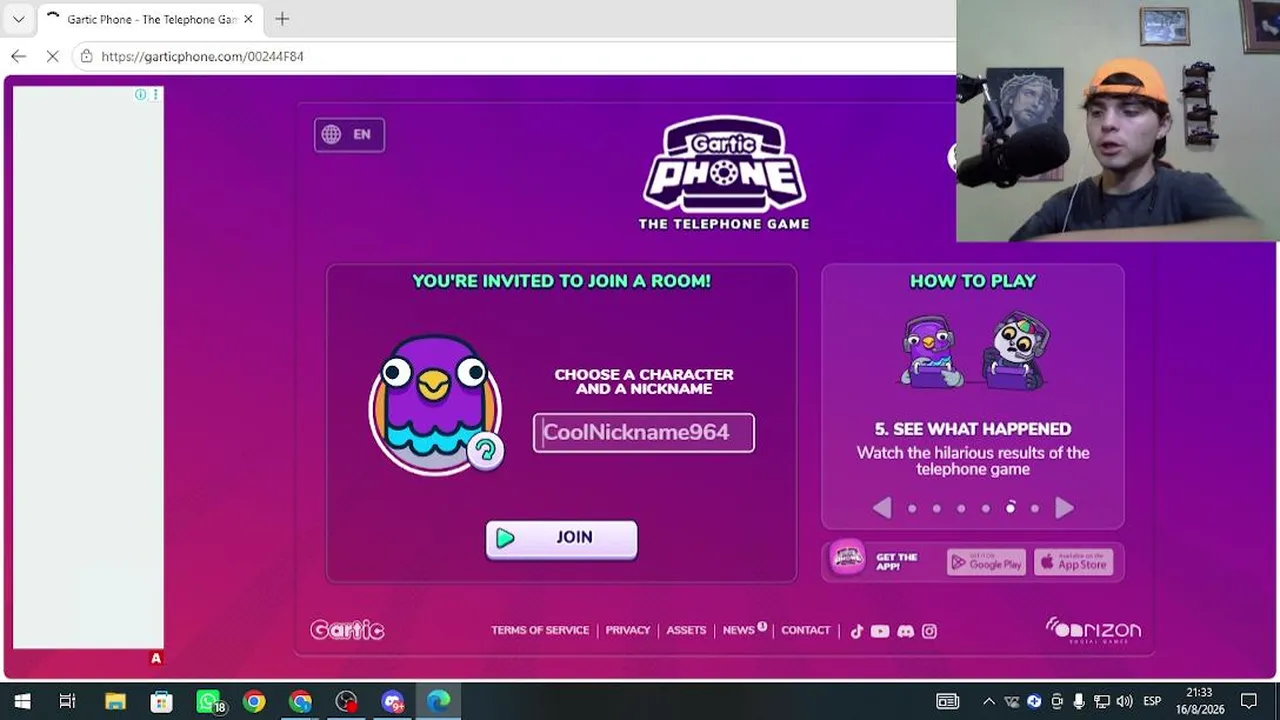Switch to Microsoft Edge on the taskbar
1280x720 pixels.
(x=439, y=701)
